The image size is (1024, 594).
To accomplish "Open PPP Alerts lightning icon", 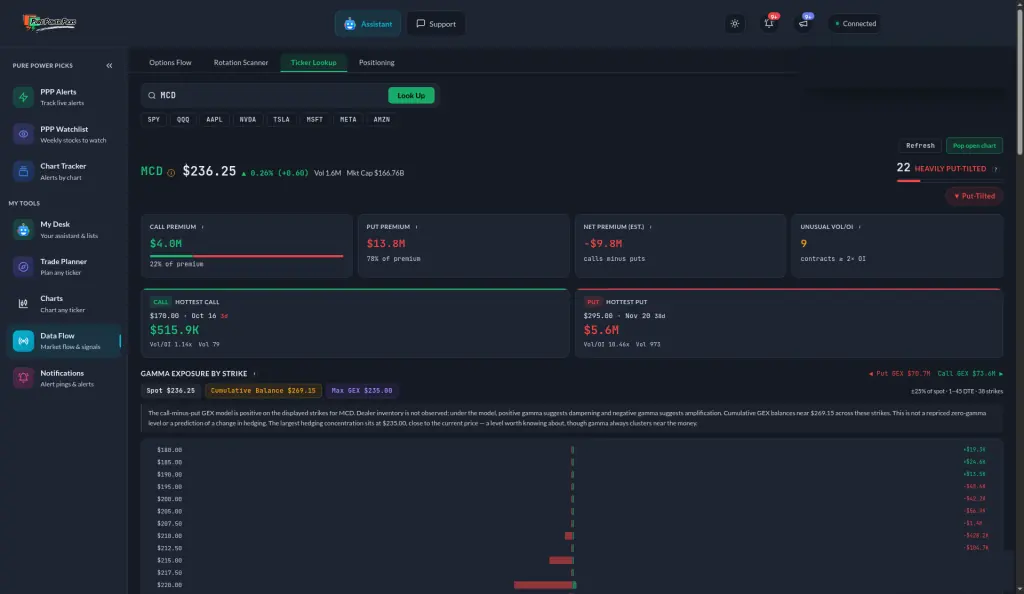I will [x=24, y=97].
